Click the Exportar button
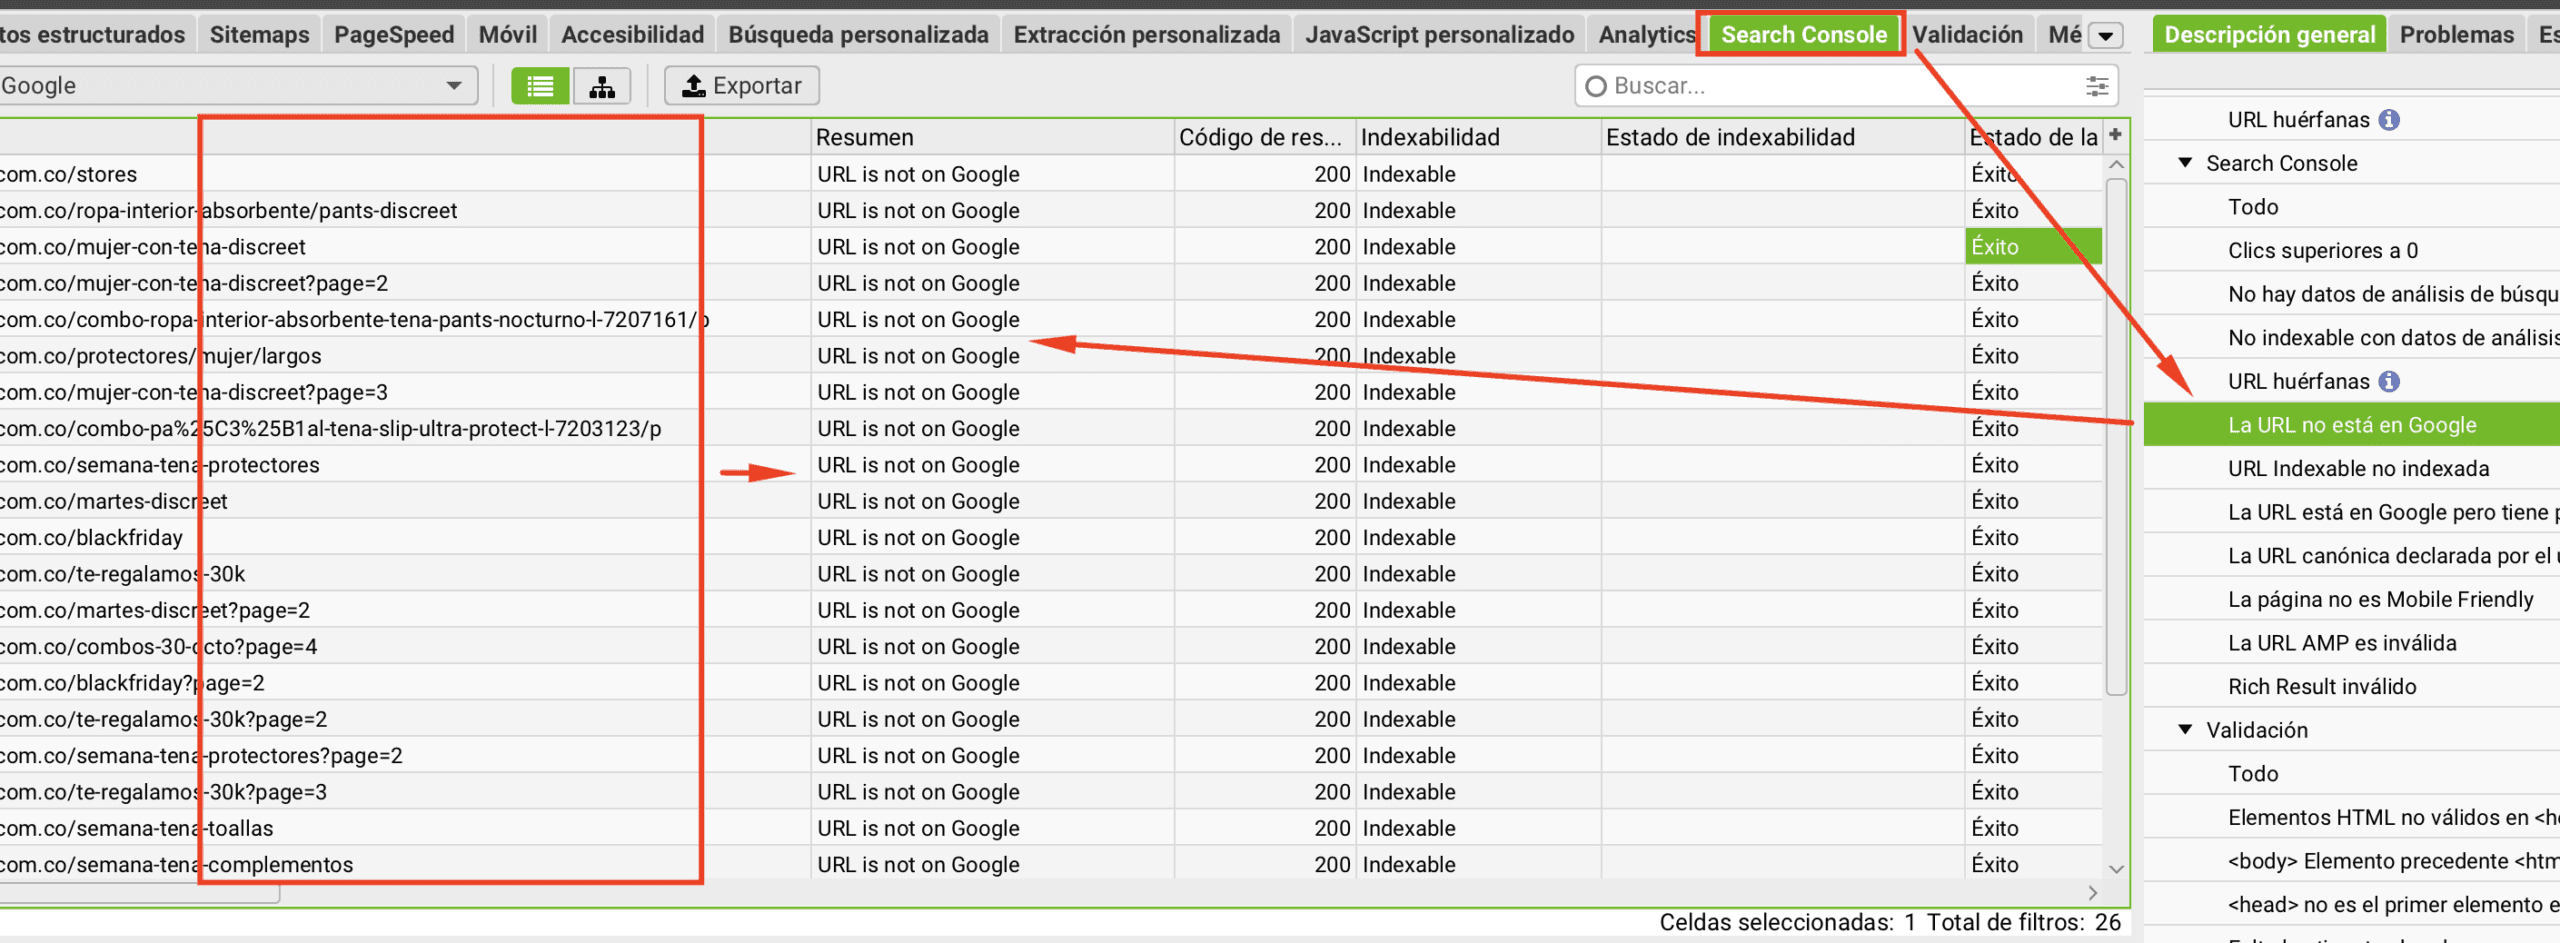Viewport: 2560px width, 943px height. [741, 85]
